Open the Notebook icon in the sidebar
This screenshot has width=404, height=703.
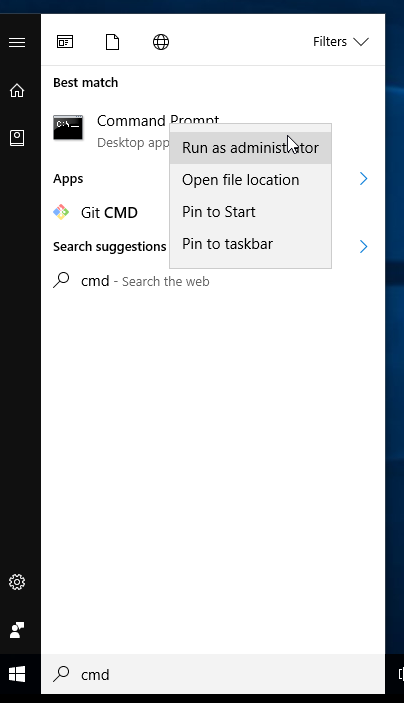coord(17,138)
